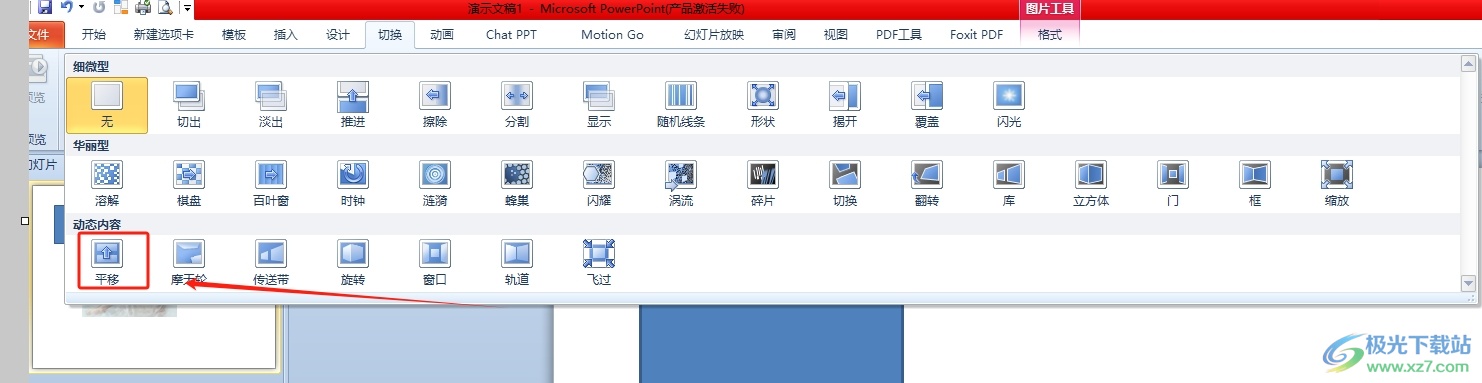
Task: Select the 无 (none) transition option
Action: click(107, 105)
